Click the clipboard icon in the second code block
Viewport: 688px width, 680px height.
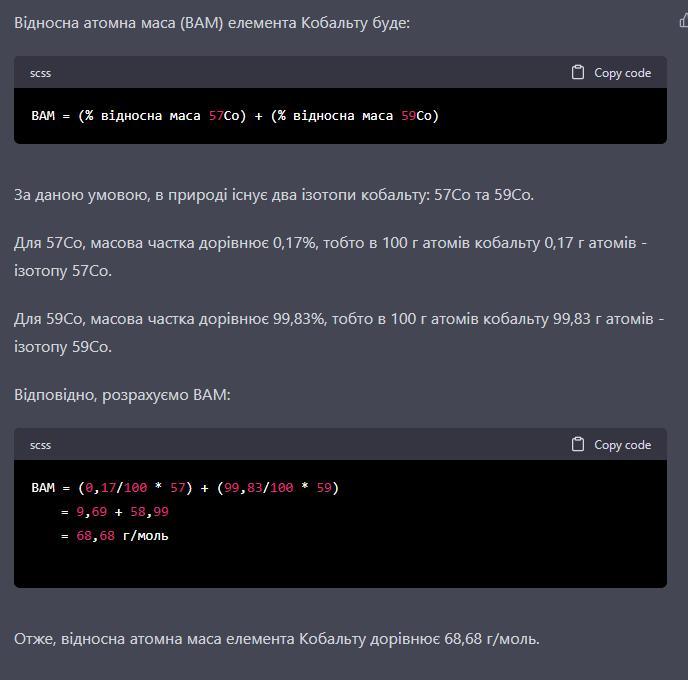[578, 444]
